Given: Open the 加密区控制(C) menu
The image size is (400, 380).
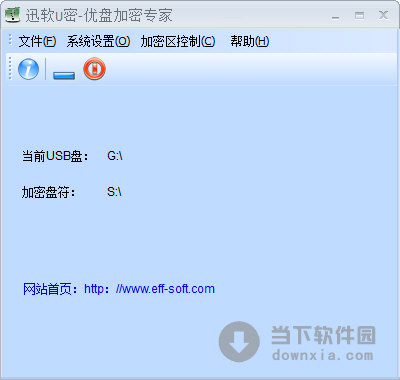Looking at the screenshot, I should pyautogui.click(x=178, y=41).
